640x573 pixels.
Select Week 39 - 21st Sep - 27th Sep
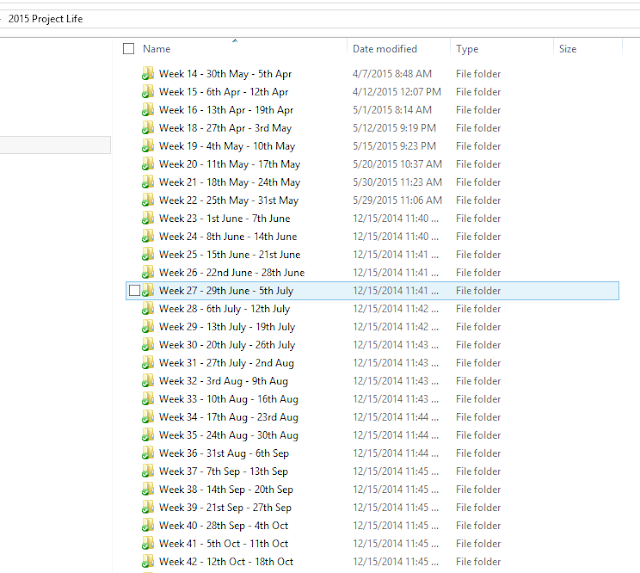225,507
